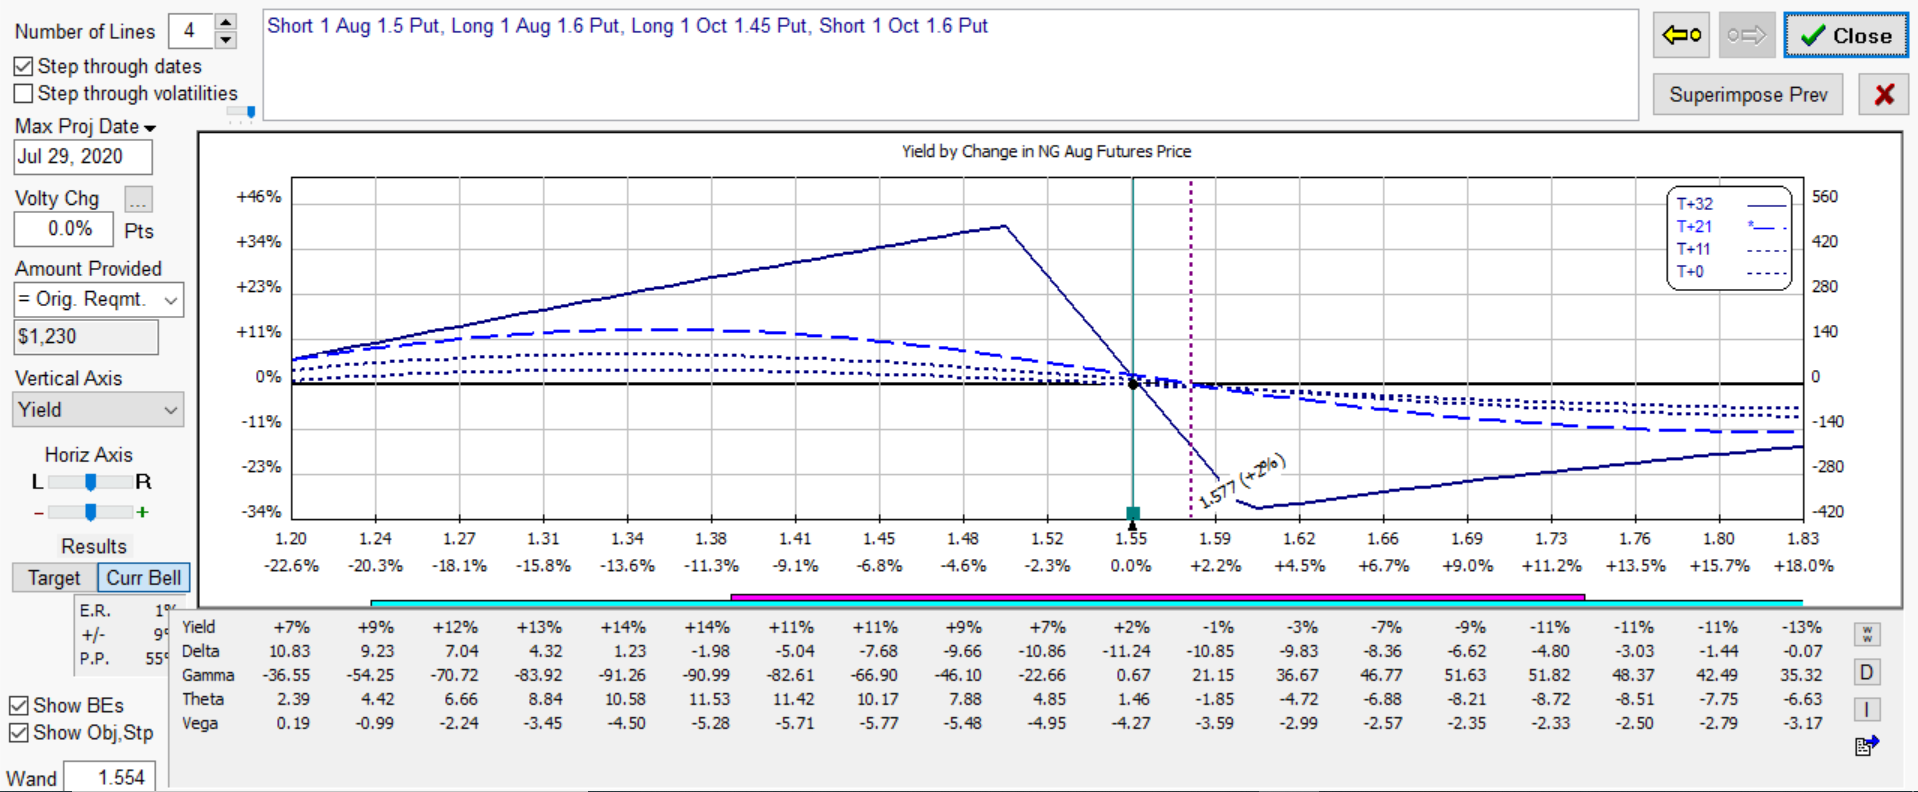The image size is (1918, 792).
Task: Click the Number of Lines input field
Action: pyautogui.click(x=190, y=31)
